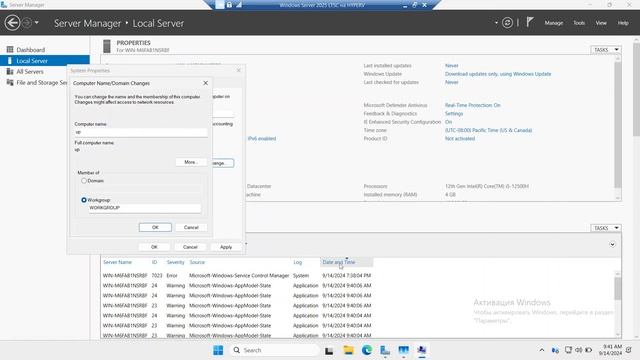
Task: Click the File and Storage Services icon
Action: pos(10,82)
